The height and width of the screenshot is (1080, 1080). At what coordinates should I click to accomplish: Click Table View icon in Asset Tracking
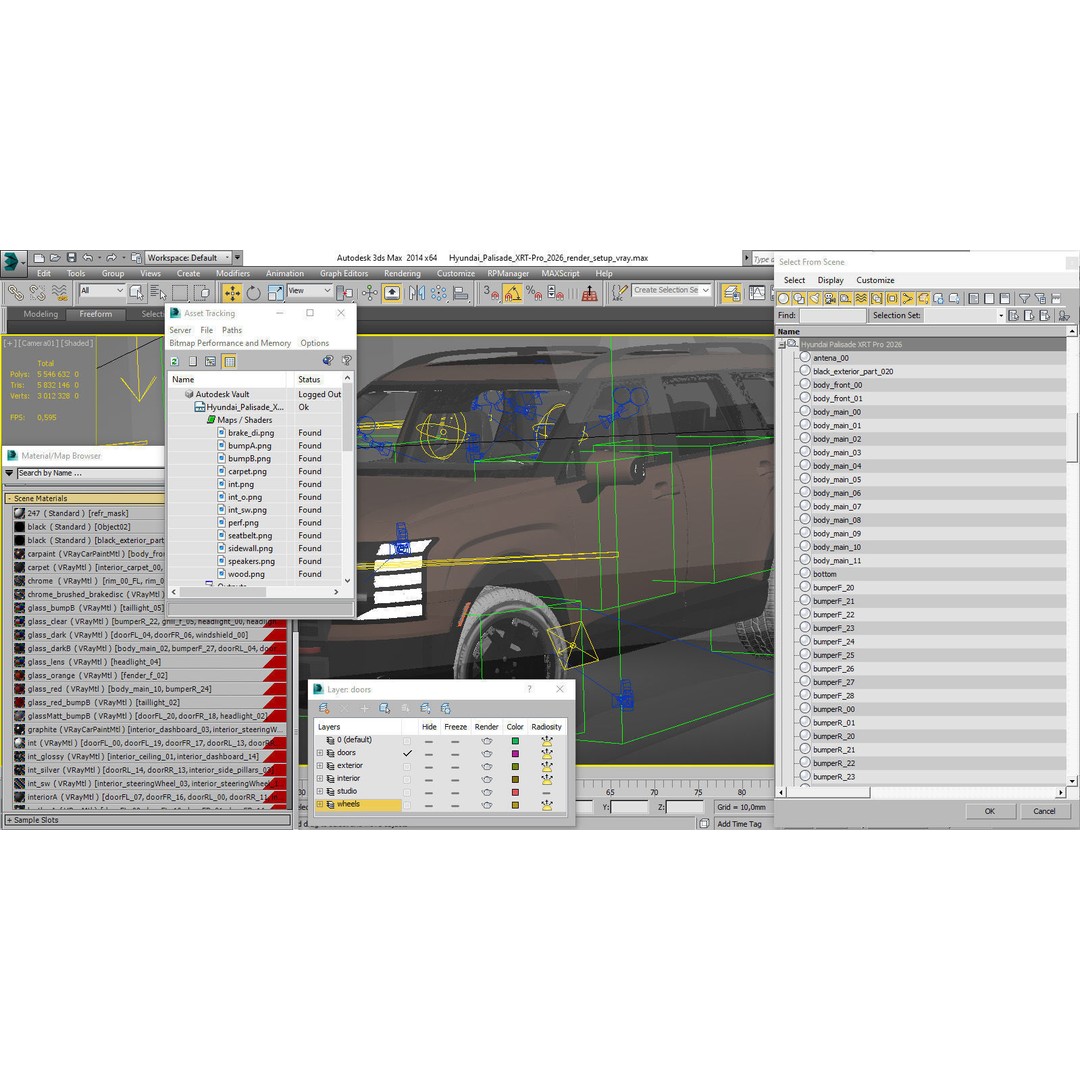(229, 361)
